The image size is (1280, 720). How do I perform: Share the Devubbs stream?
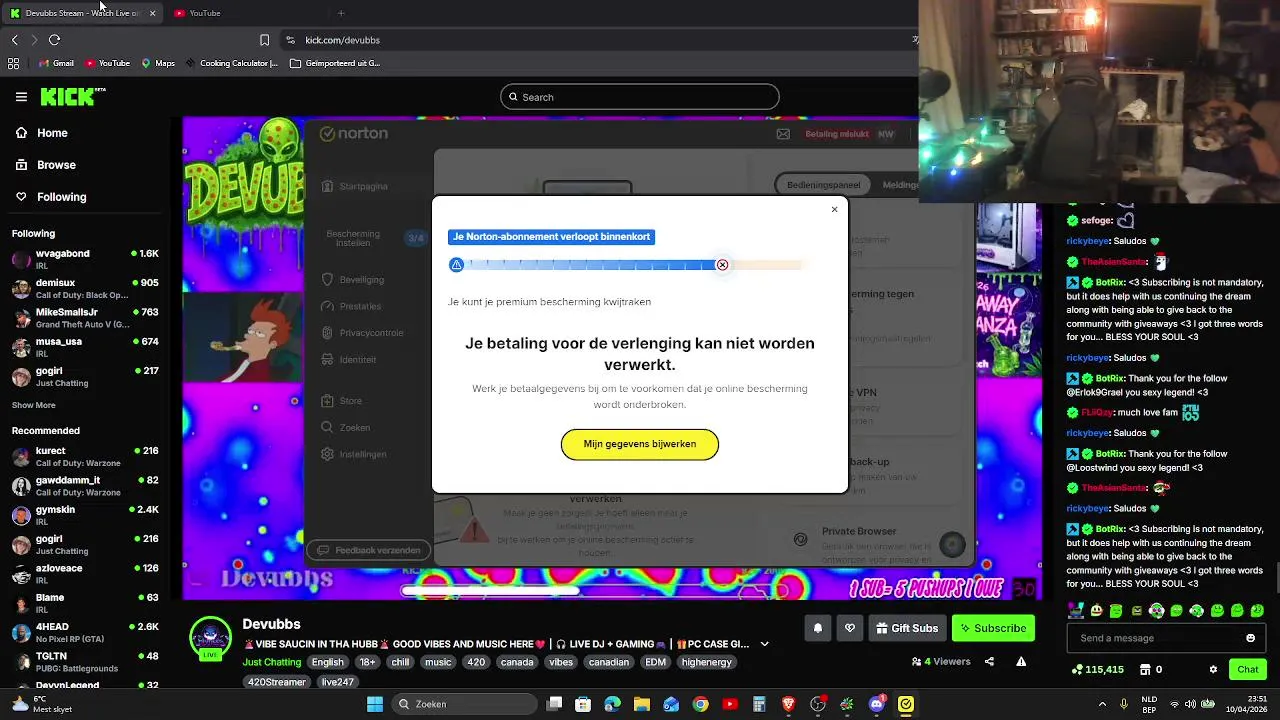pyautogui.click(x=989, y=662)
